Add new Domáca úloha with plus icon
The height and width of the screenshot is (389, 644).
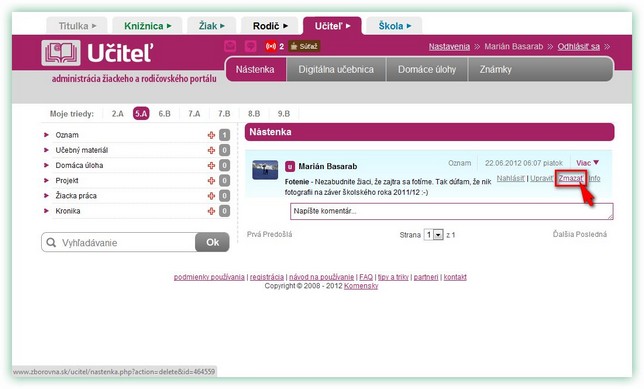[211, 166]
